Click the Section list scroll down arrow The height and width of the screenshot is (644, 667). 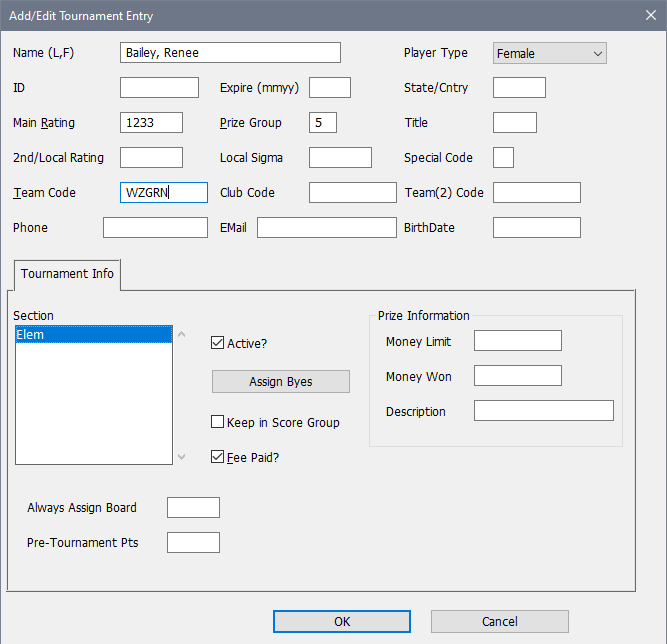[x=181, y=456]
